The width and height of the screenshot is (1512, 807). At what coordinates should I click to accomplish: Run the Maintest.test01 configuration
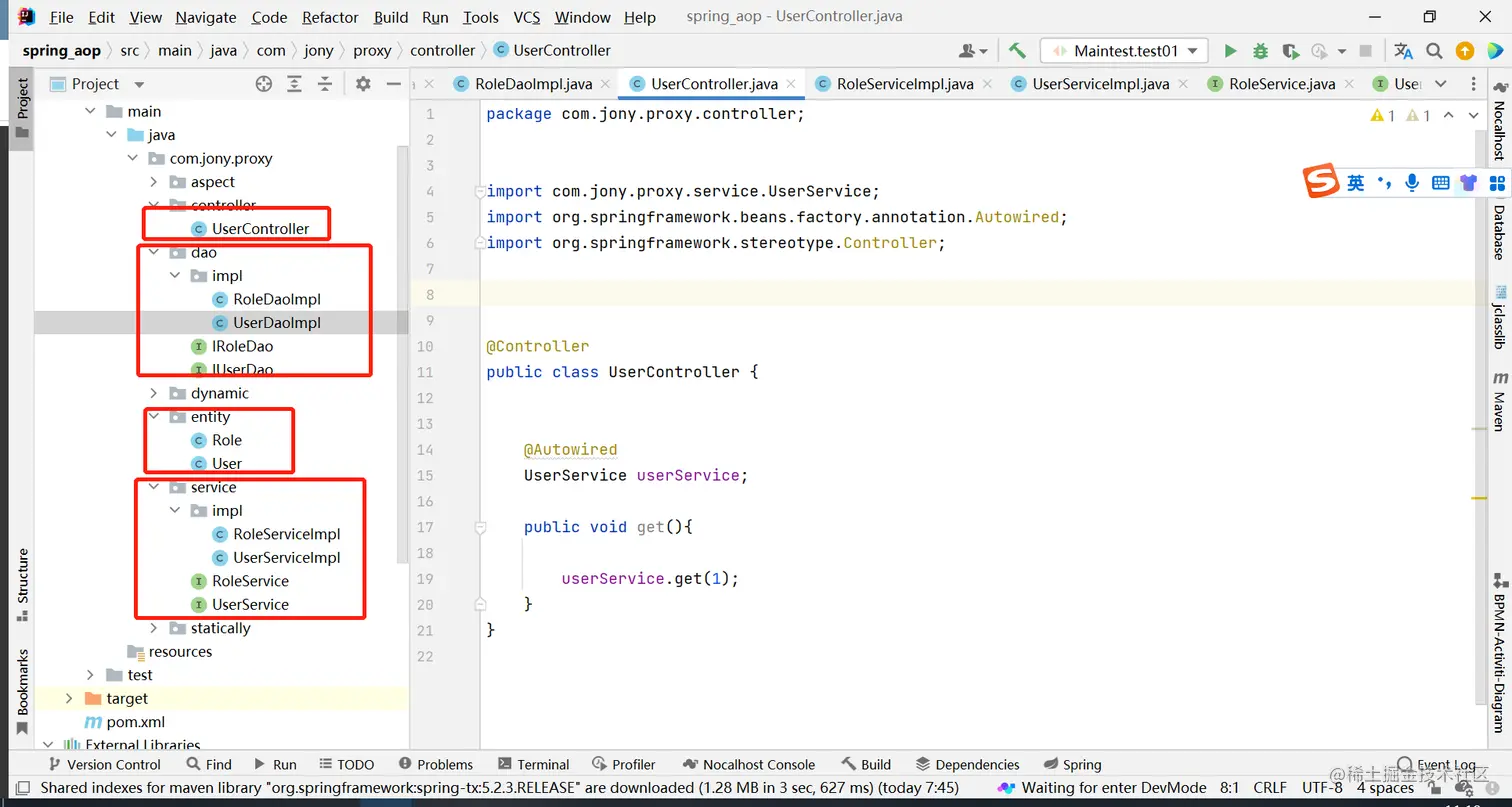point(1230,51)
